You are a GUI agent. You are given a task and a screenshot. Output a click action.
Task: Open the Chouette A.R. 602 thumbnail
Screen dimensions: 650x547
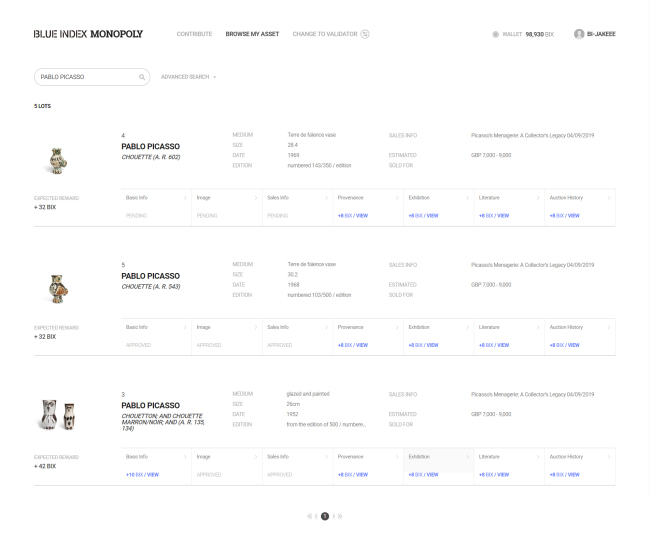click(x=56, y=161)
